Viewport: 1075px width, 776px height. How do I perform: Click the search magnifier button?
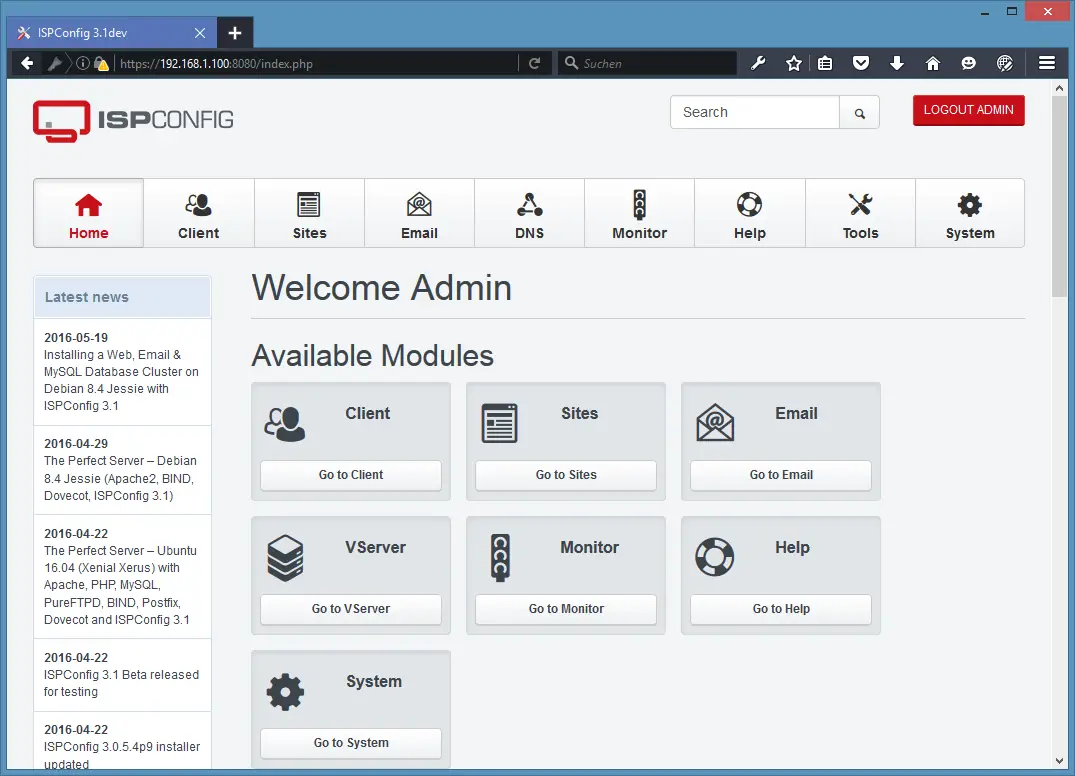pos(860,112)
